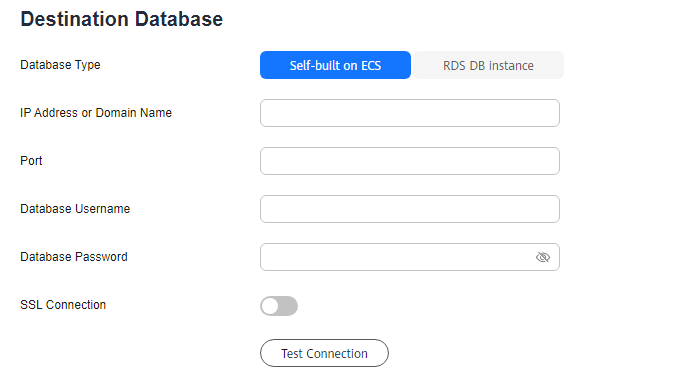The height and width of the screenshot is (381, 690).
Task: Pick the gray RDS DB instance button
Action: pos(488,65)
